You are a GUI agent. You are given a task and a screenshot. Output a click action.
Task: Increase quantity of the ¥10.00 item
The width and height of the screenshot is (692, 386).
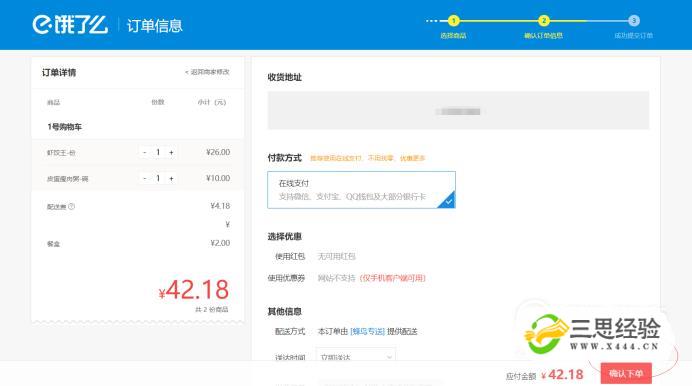171,178
